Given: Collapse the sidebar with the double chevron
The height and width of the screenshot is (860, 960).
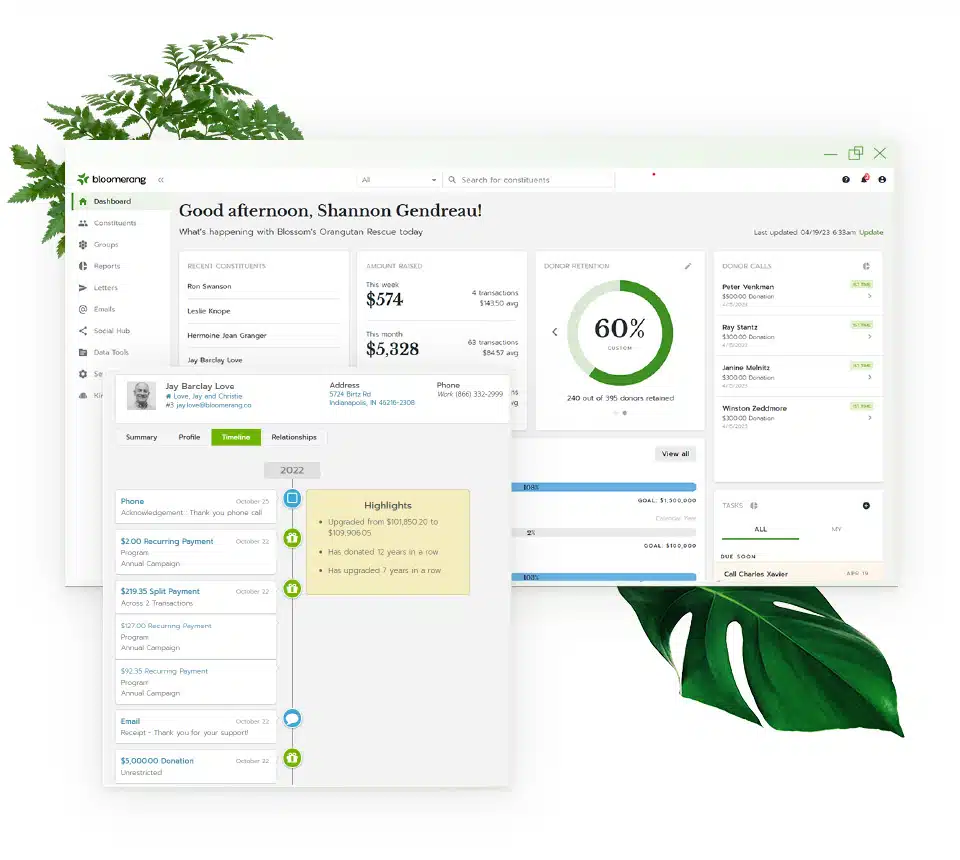Looking at the screenshot, I should click(161, 180).
